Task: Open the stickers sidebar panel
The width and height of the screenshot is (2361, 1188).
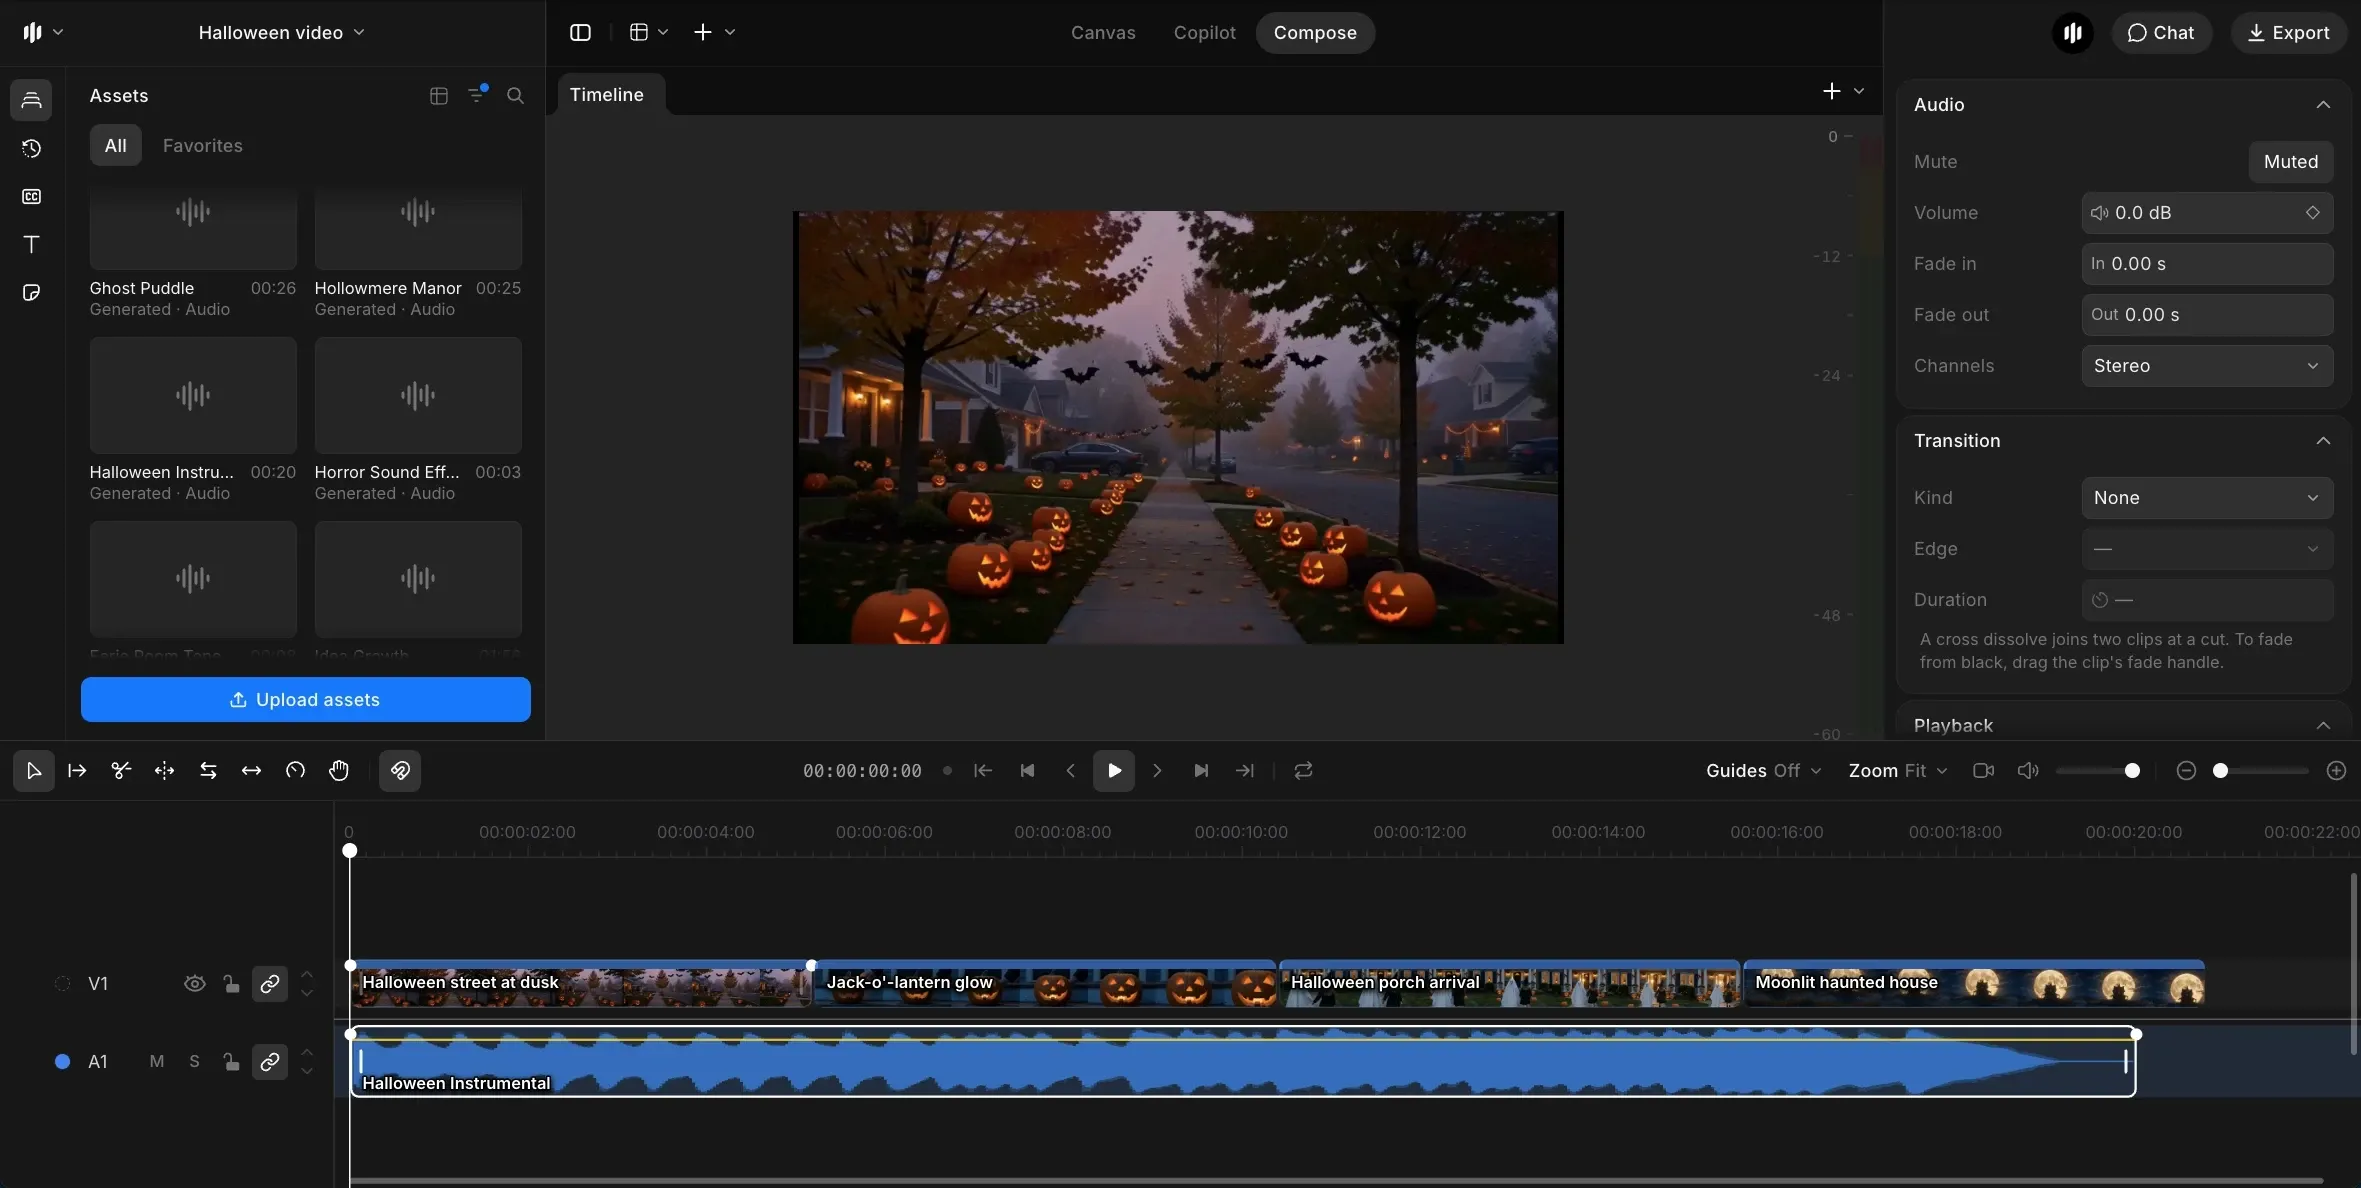Action: coord(32,292)
